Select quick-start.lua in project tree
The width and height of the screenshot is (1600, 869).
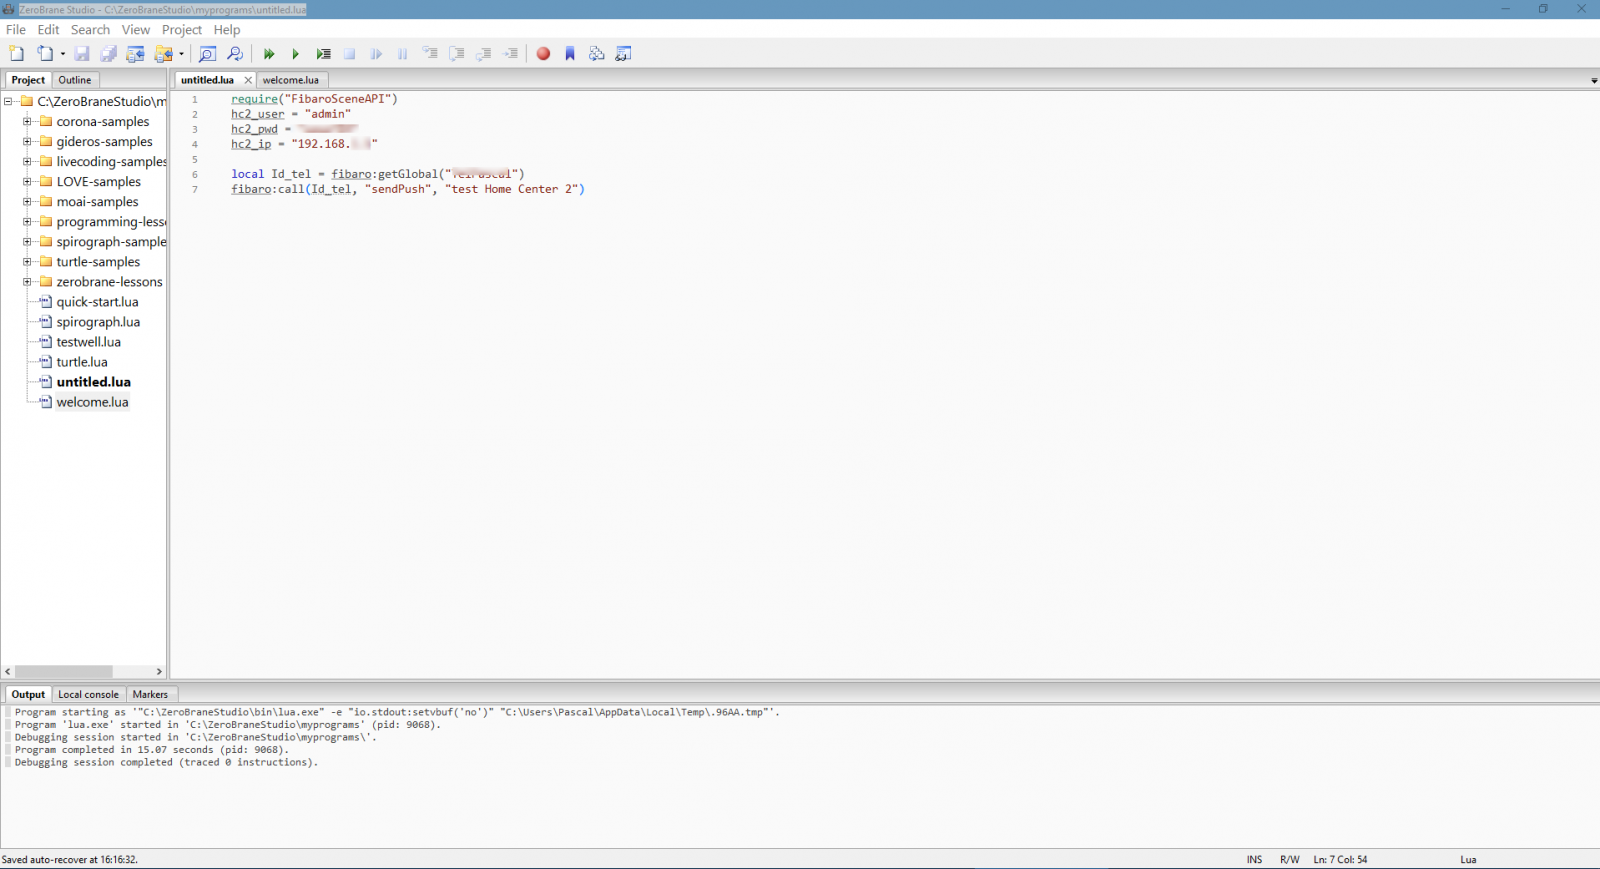click(97, 301)
